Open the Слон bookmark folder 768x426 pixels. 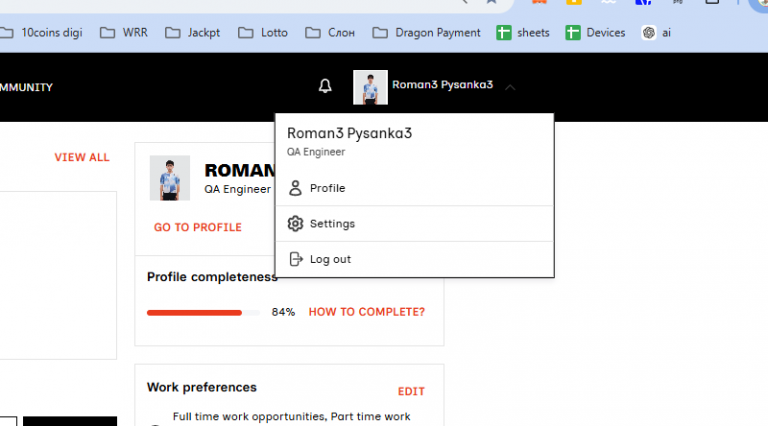(330, 33)
